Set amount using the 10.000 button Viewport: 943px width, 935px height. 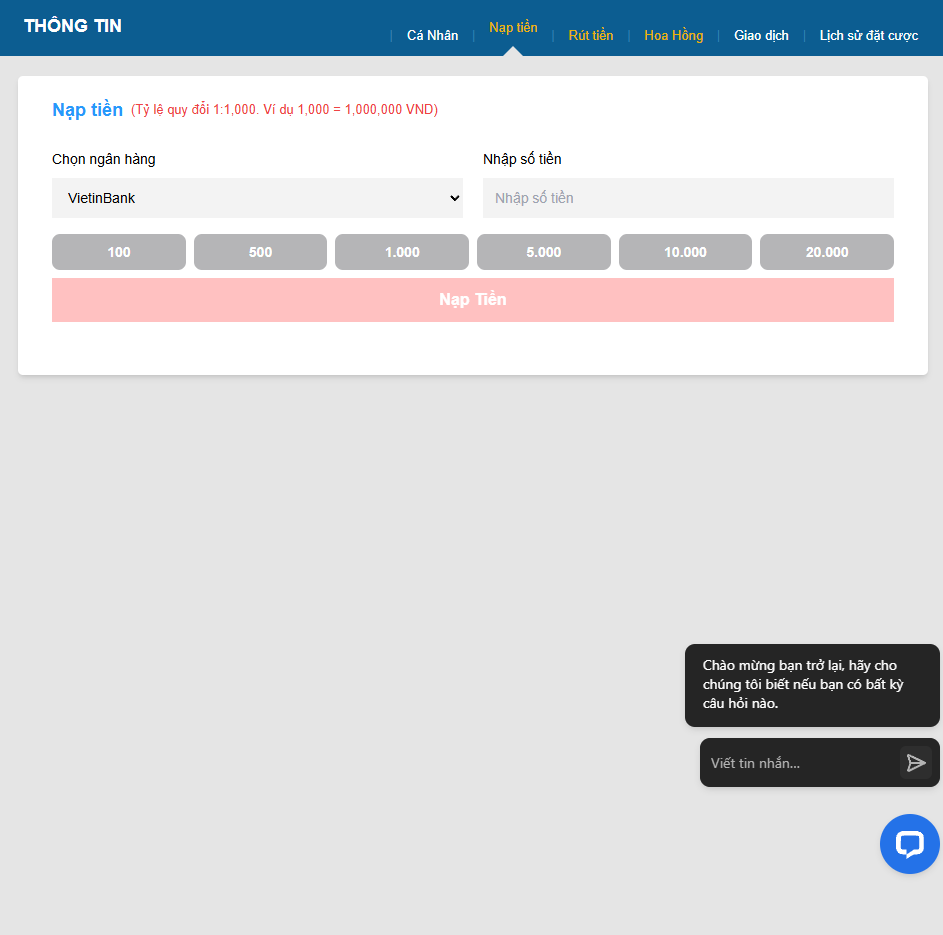point(685,252)
